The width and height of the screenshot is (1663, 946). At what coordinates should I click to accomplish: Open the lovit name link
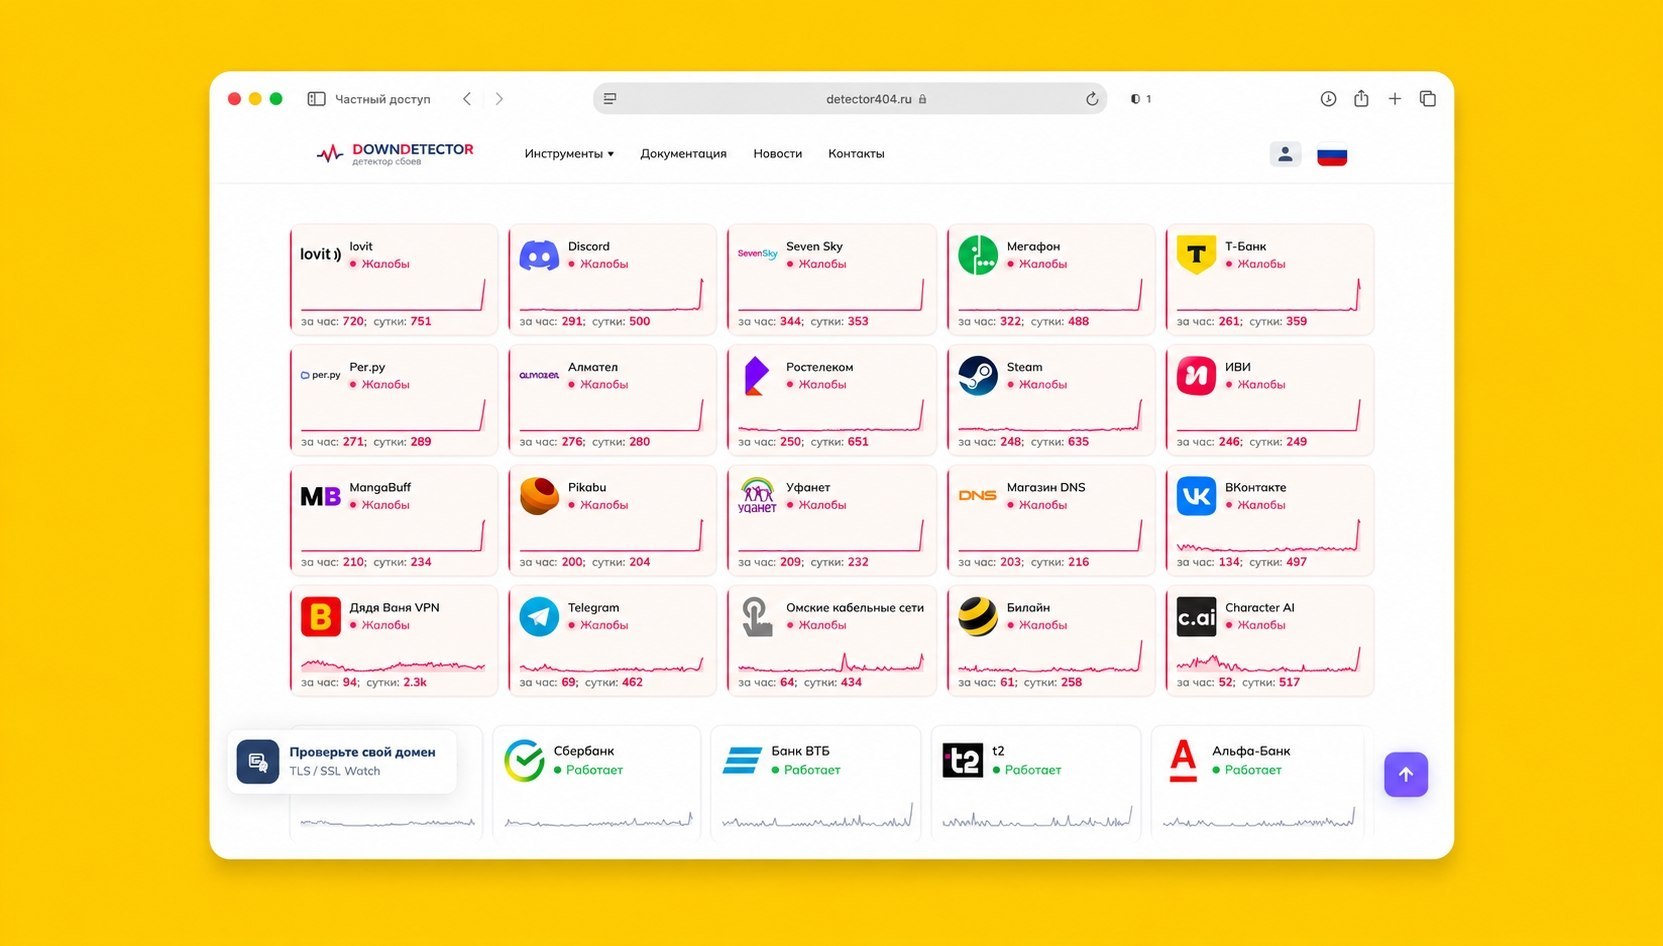pos(360,246)
